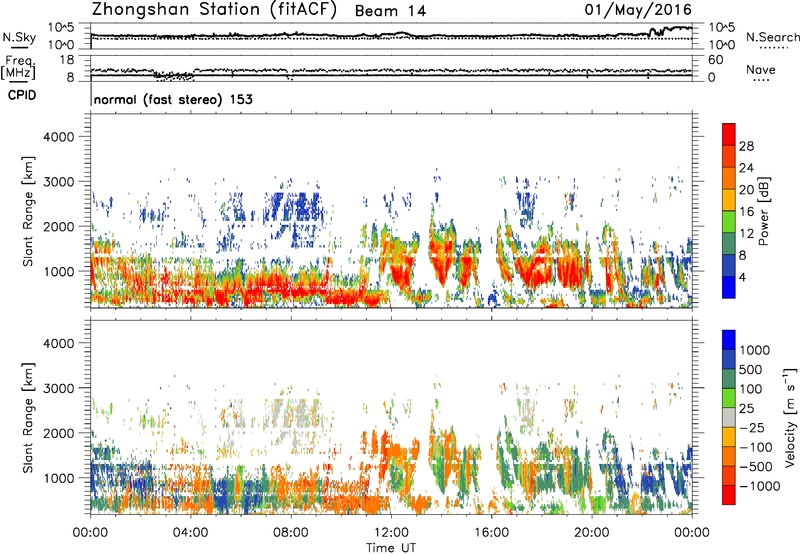Pick the gray velocity segment between -25 and 25
The height and width of the screenshot is (554, 800).
pyautogui.click(x=729, y=418)
